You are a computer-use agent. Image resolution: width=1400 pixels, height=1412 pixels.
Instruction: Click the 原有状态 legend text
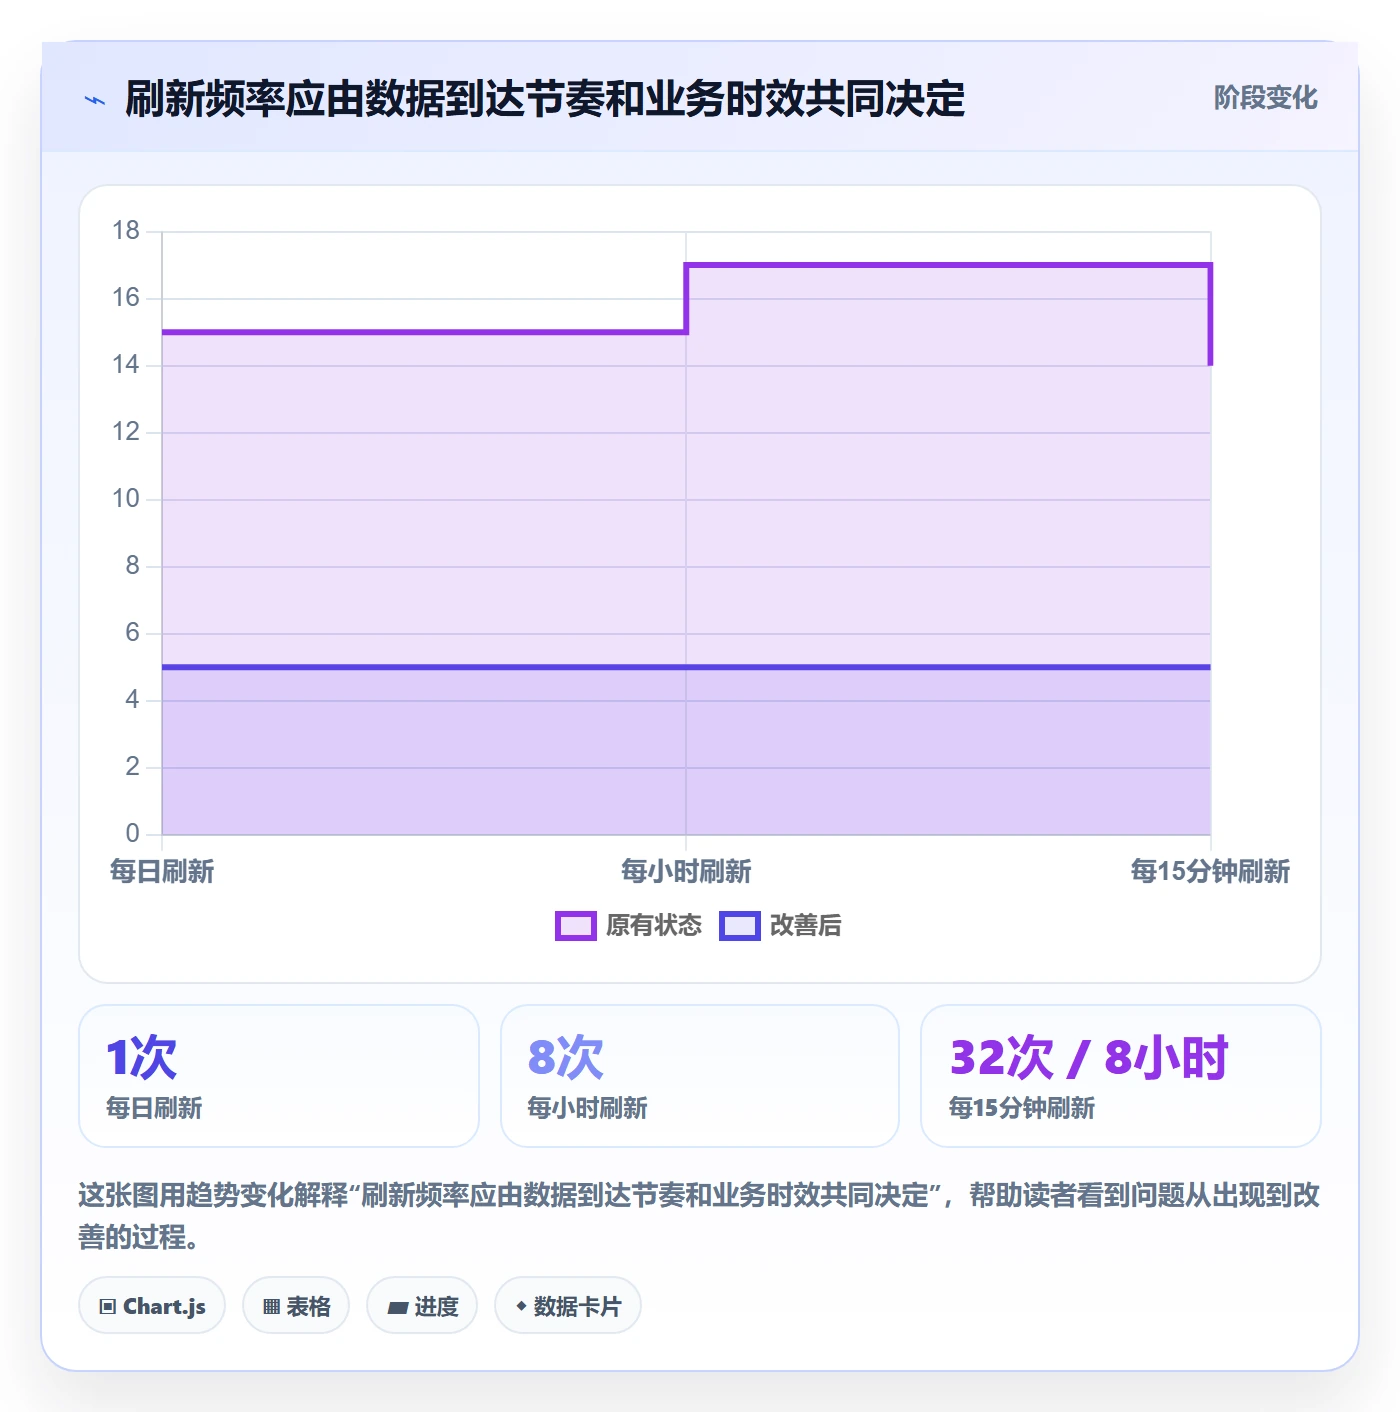654,926
